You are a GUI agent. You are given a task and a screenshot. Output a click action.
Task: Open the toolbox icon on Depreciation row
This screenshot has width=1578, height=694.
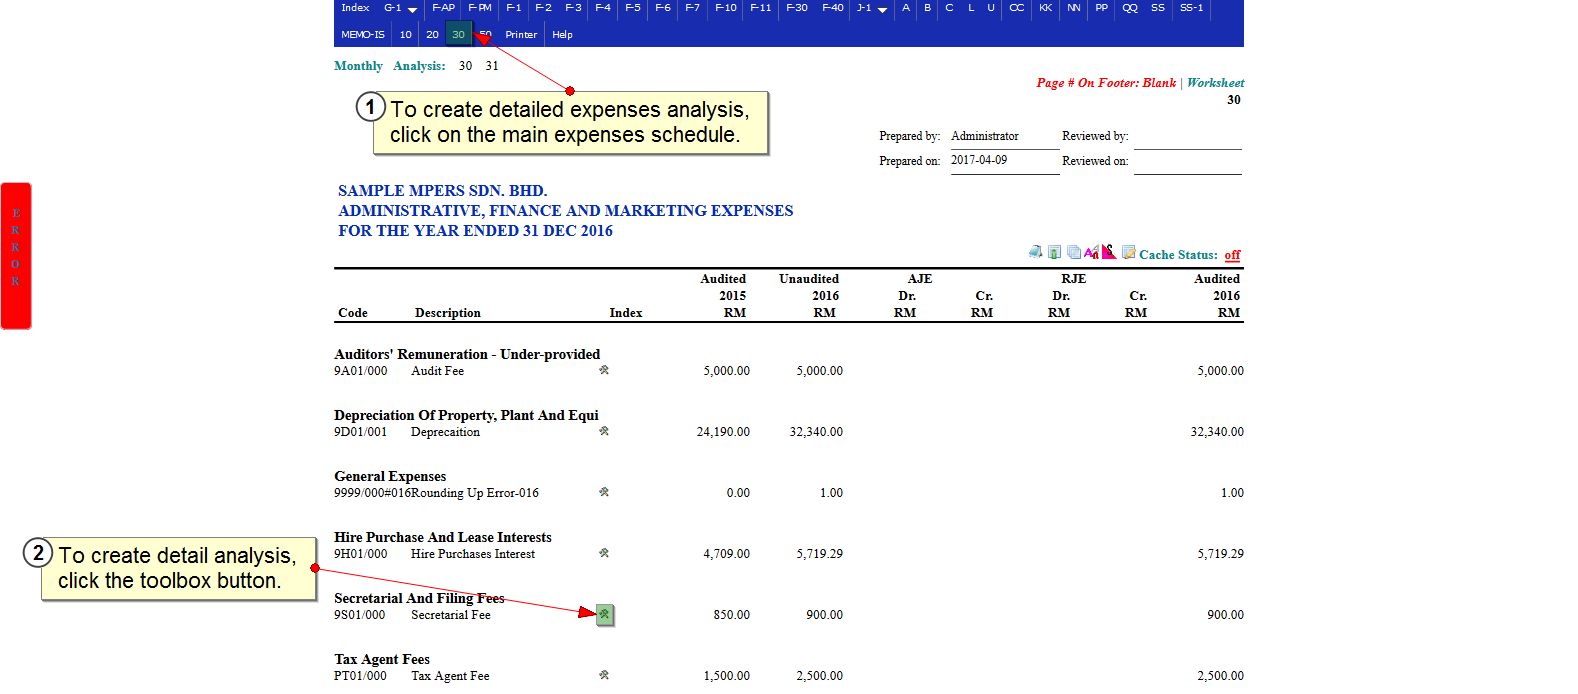click(604, 431)
